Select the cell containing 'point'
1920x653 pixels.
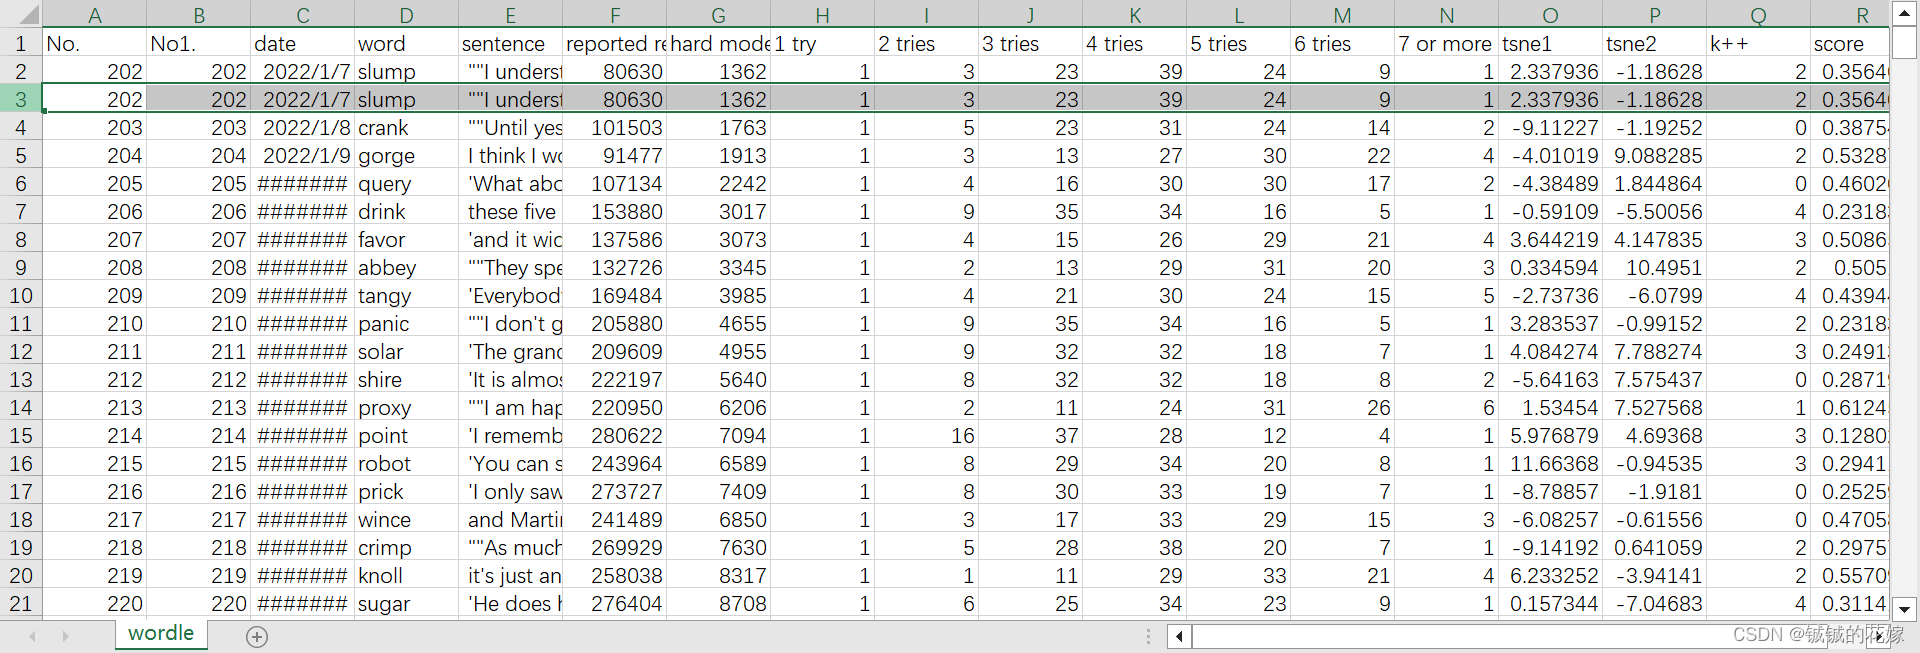(407, 435)
